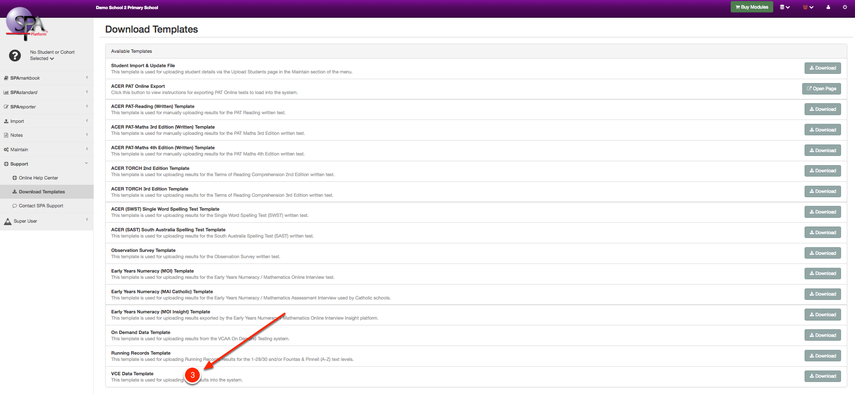Download the VCE Data Template
The image size is (855, 394).
click(x=823, y=376)
